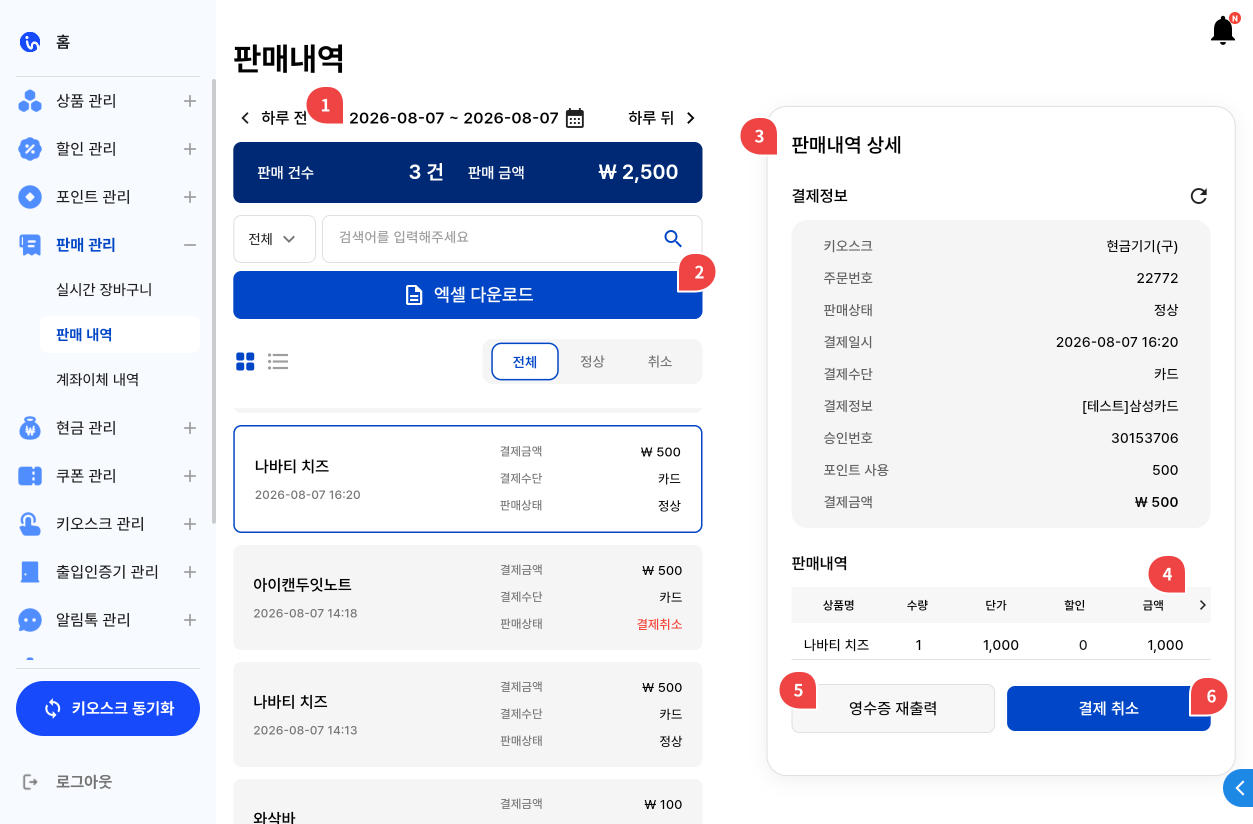
Task: Go to next day chevron
Action: point(690,118)
